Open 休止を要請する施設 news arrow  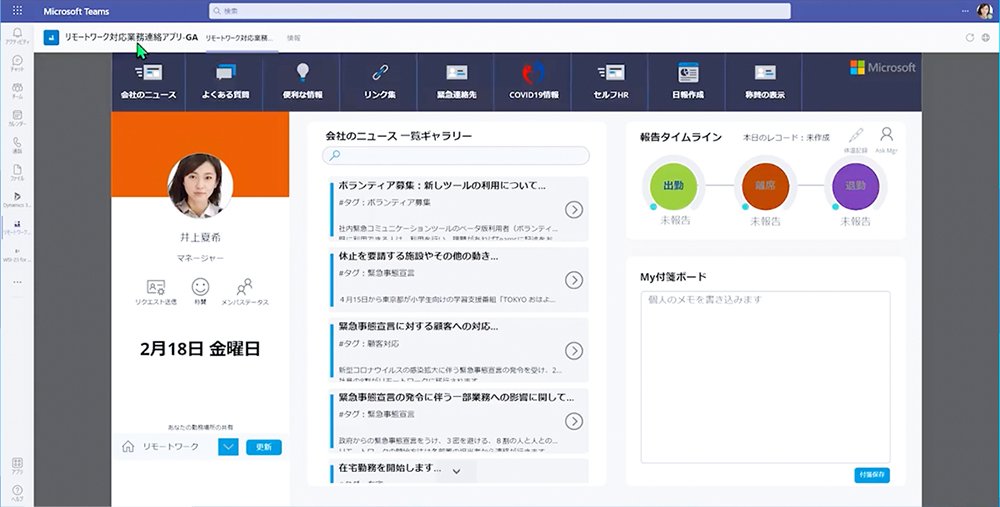tap(574, 280)
